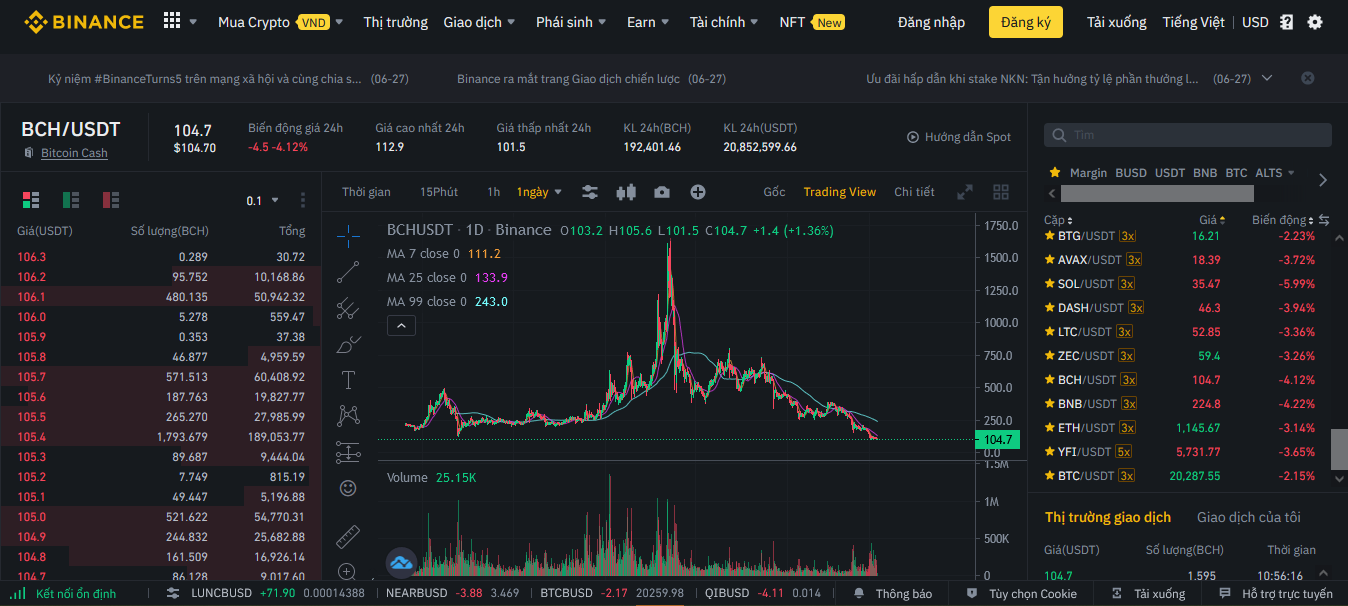Switch to Trading View chart tab
The image size is (1348, 606).
coord(840,192)
